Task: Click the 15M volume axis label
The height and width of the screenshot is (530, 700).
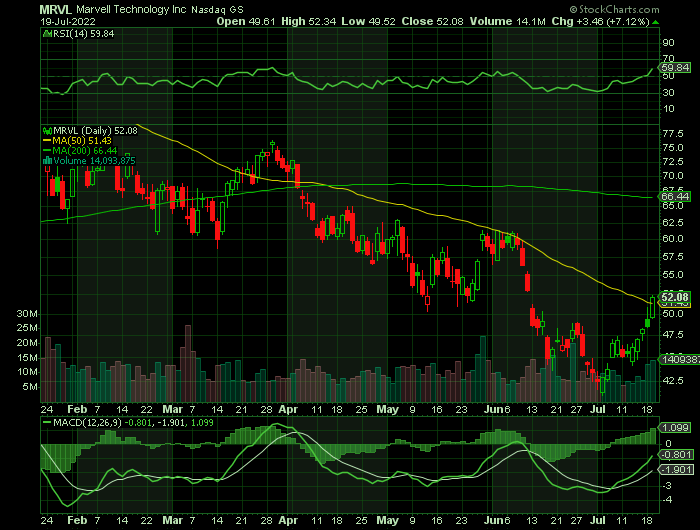Action: click(x=27, y=358)
